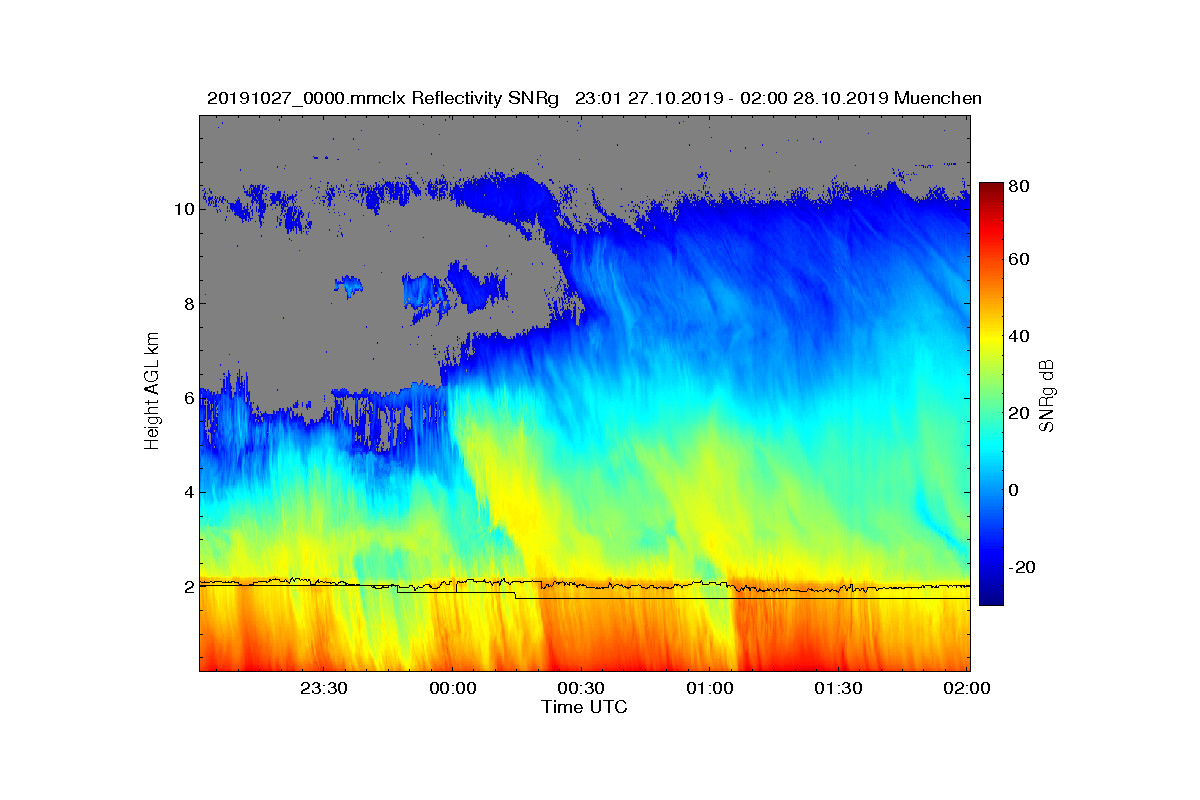This screenshot has height=800, width=1200.
Task: Click the 00:00 time tick label
Action: point(452,688)
